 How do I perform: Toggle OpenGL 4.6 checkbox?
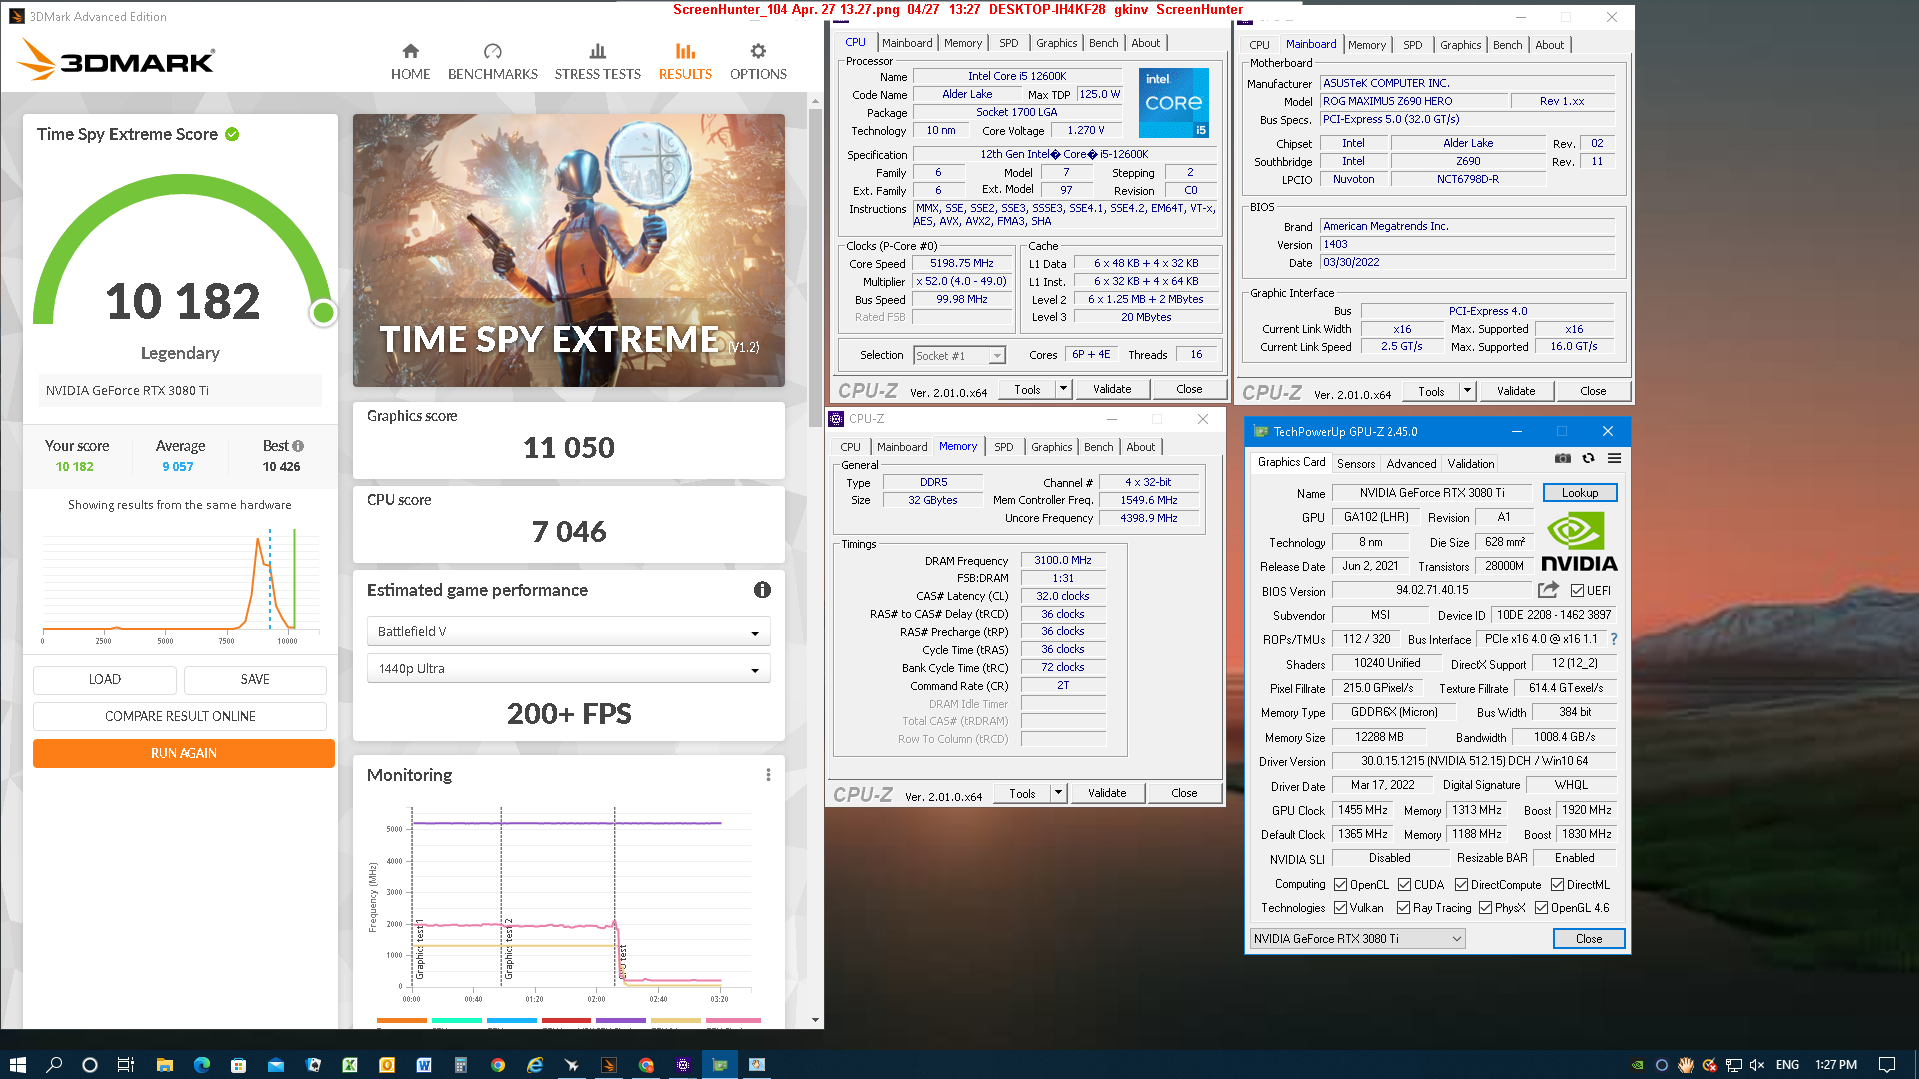tap(1542, 908)
